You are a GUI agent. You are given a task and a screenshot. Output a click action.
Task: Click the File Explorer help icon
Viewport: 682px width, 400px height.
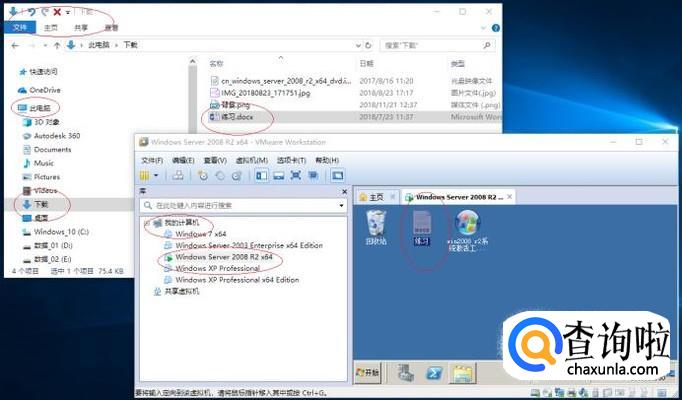coord(495,28)
